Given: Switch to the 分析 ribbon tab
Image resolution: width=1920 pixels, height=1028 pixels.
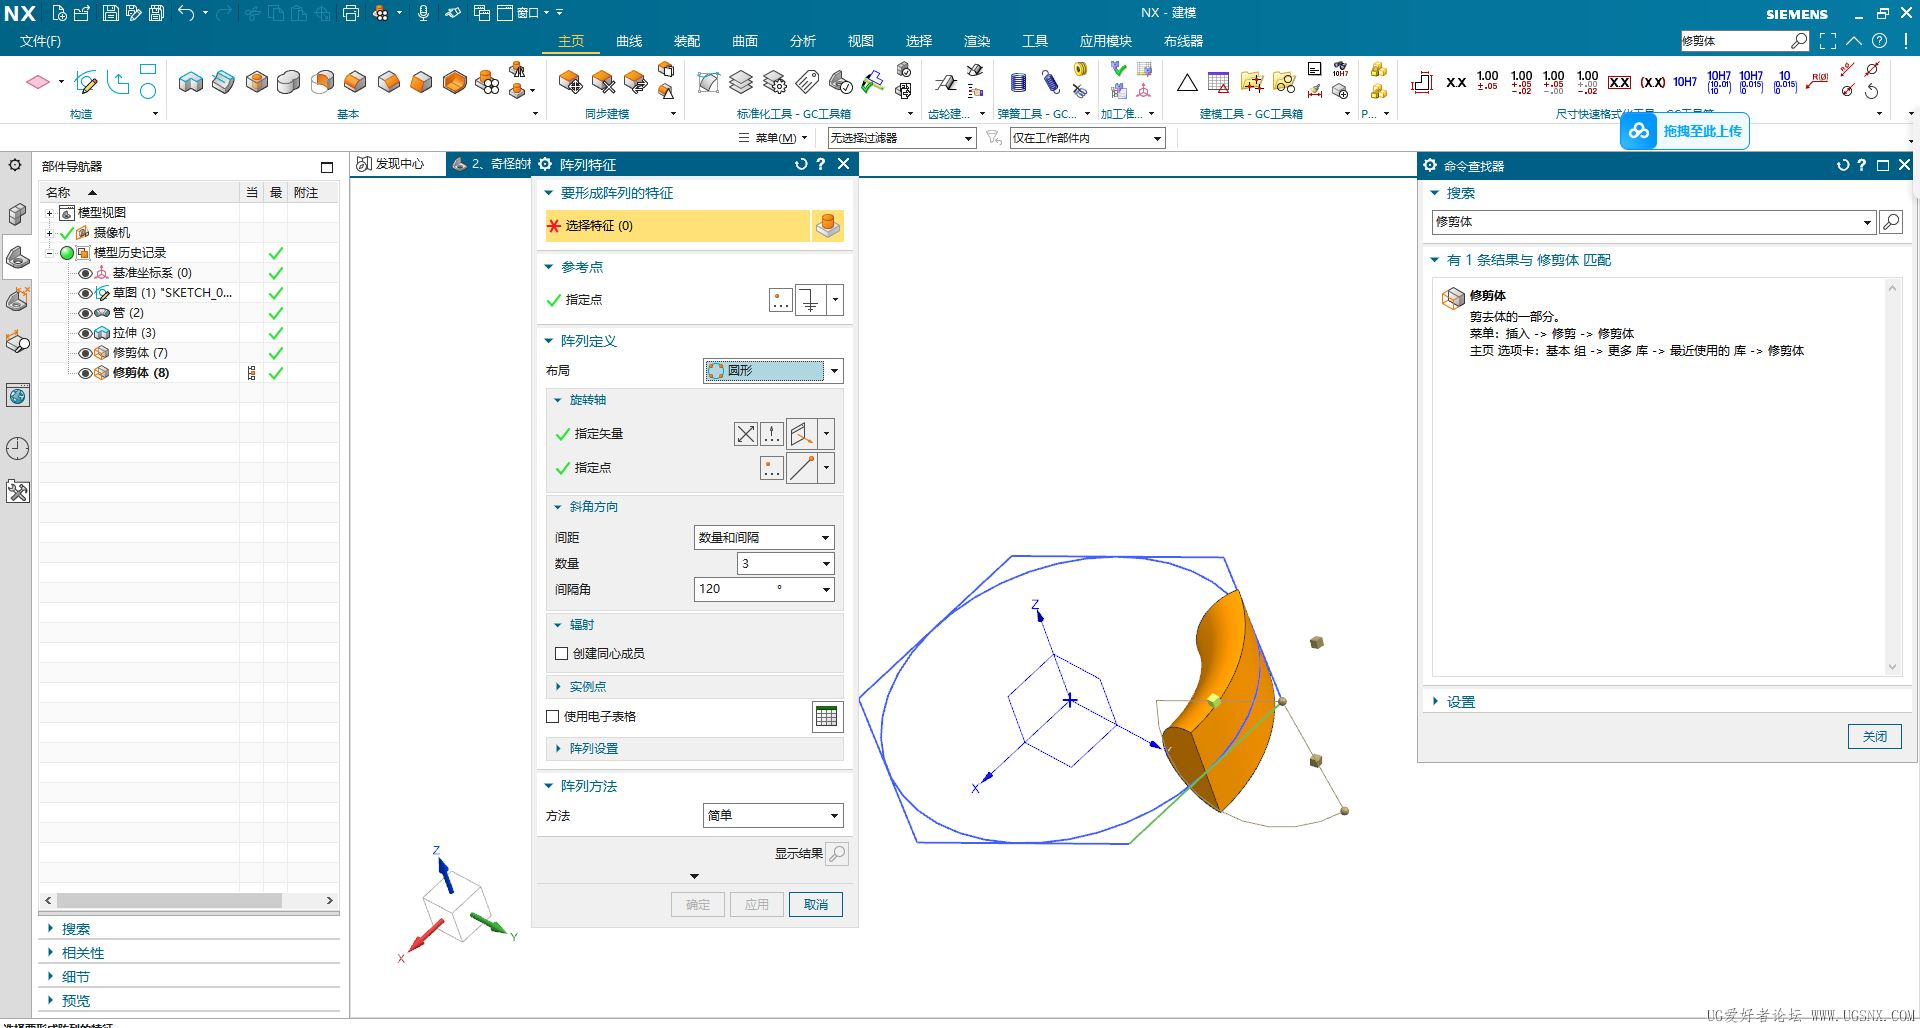Looking at the screenshot, I should pos(803,41).
